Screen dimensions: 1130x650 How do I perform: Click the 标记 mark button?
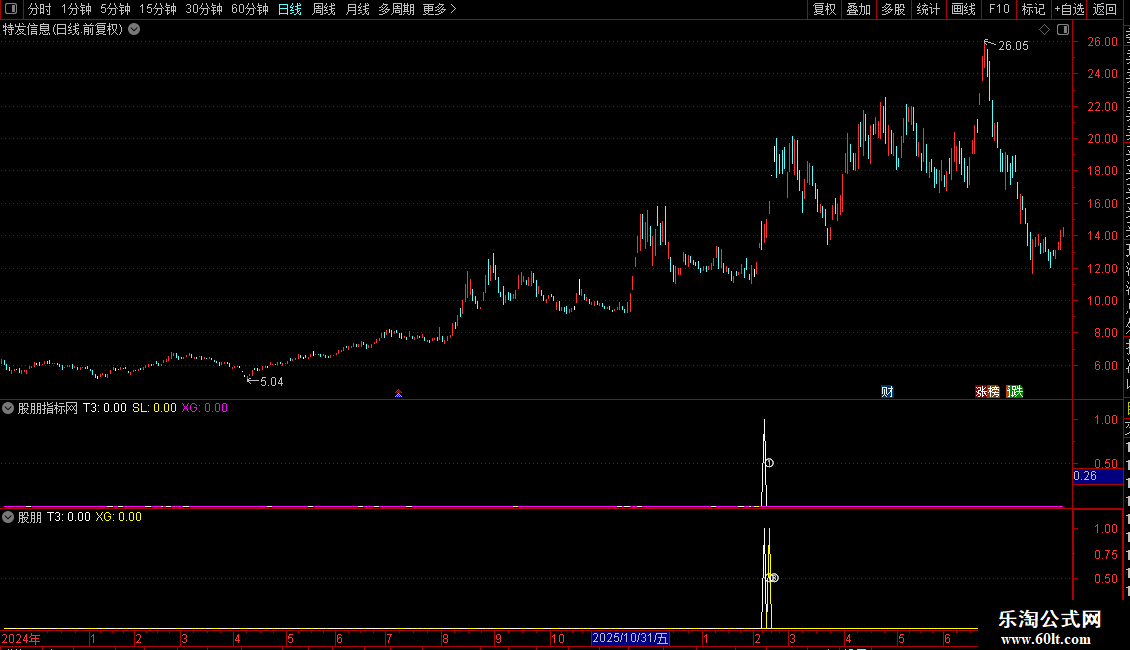click(x=1033, y=9)
